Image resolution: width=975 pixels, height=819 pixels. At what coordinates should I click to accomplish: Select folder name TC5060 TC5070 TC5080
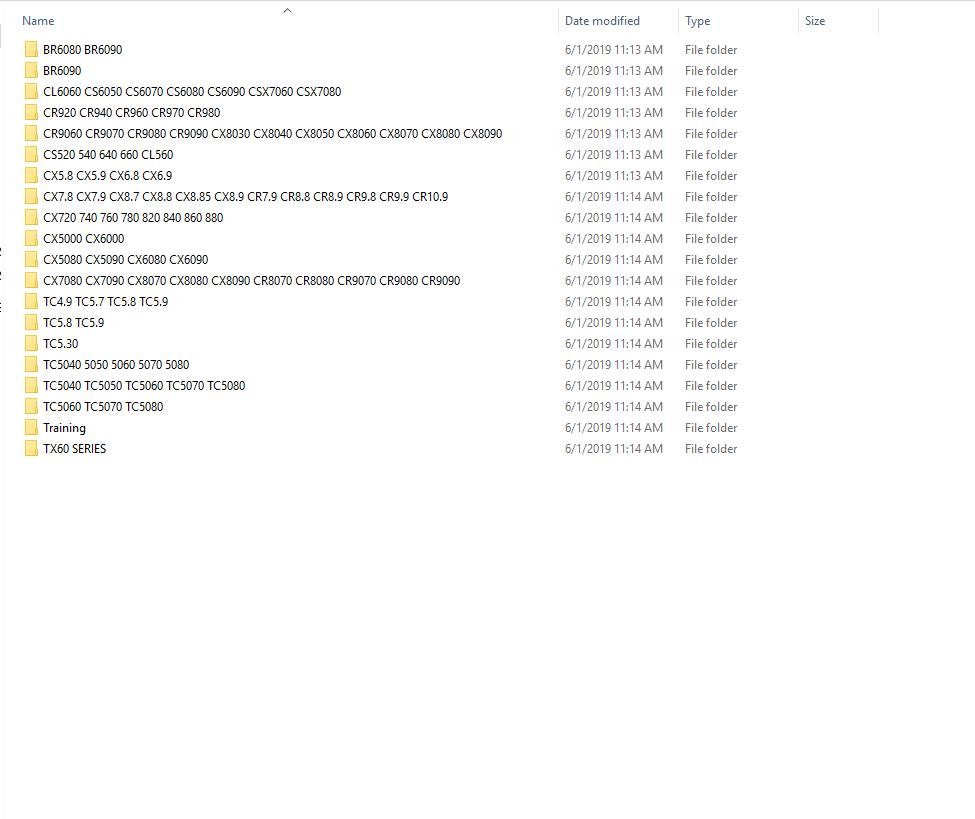click(x=103, y=407)
